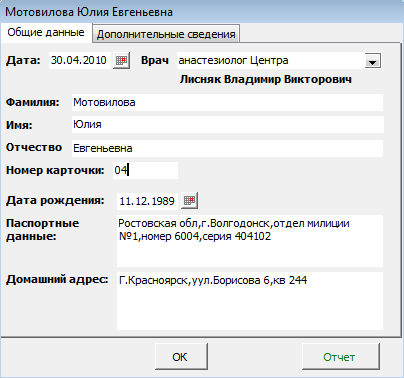The height and width of the screenshot is (378, 404).
Task: Click the Домашний адрес text area
Action: [250, 301]
